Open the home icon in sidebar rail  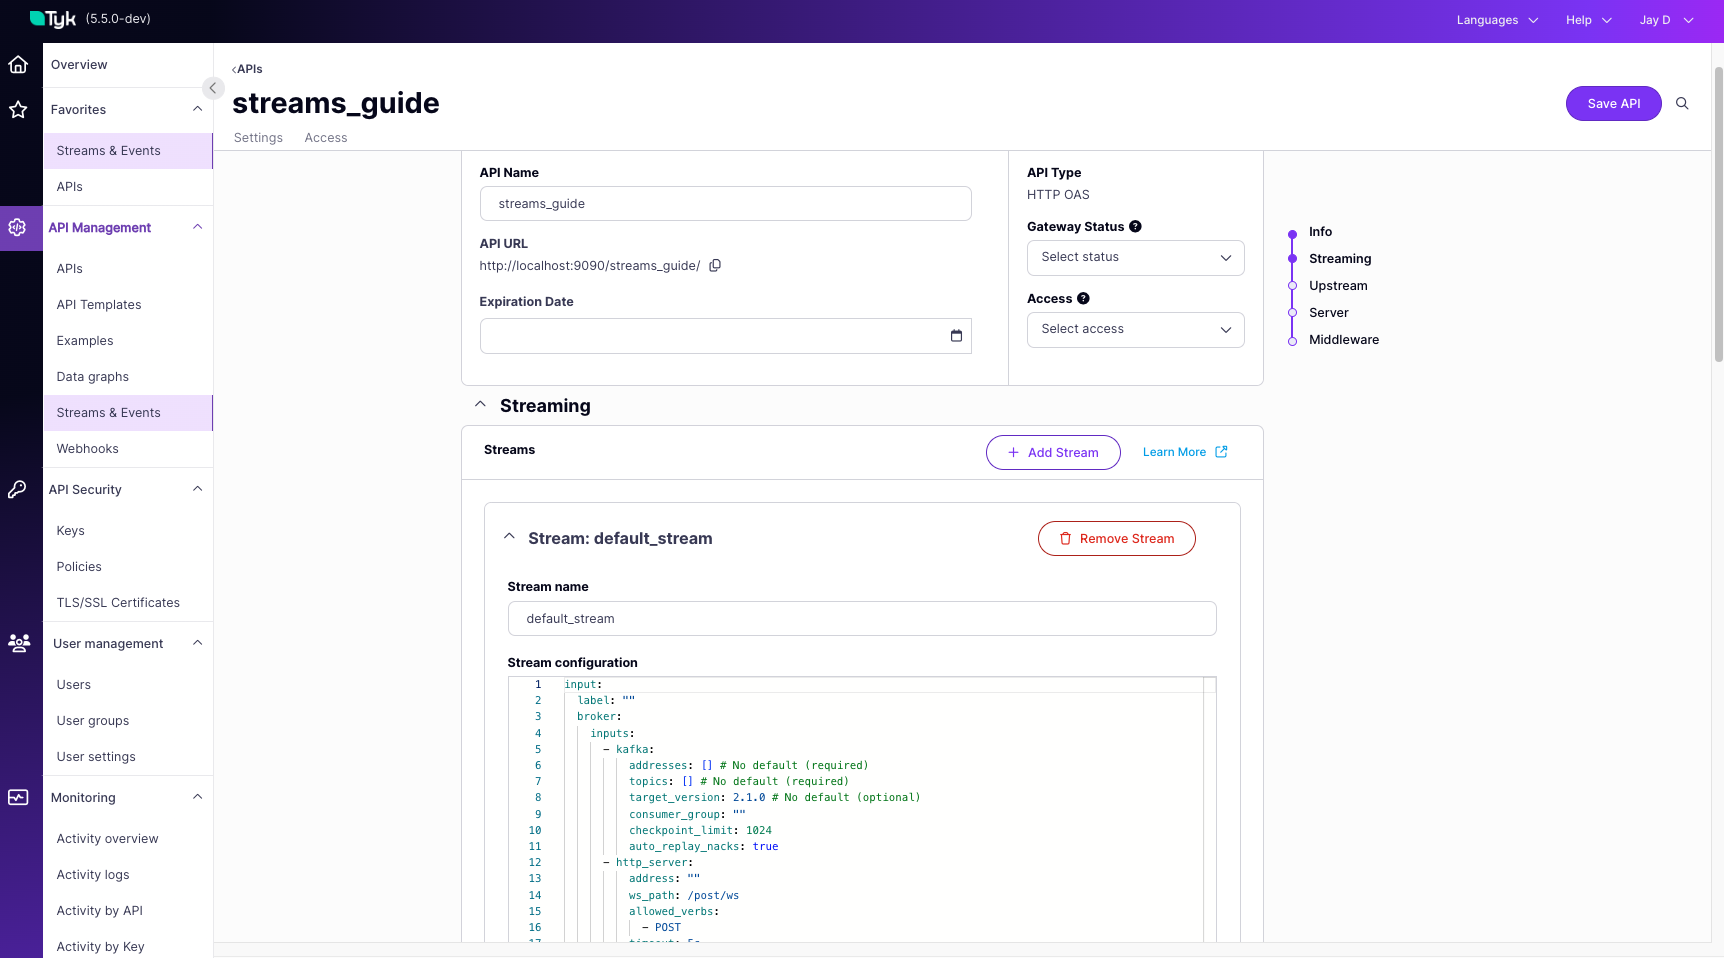[18, 65]
